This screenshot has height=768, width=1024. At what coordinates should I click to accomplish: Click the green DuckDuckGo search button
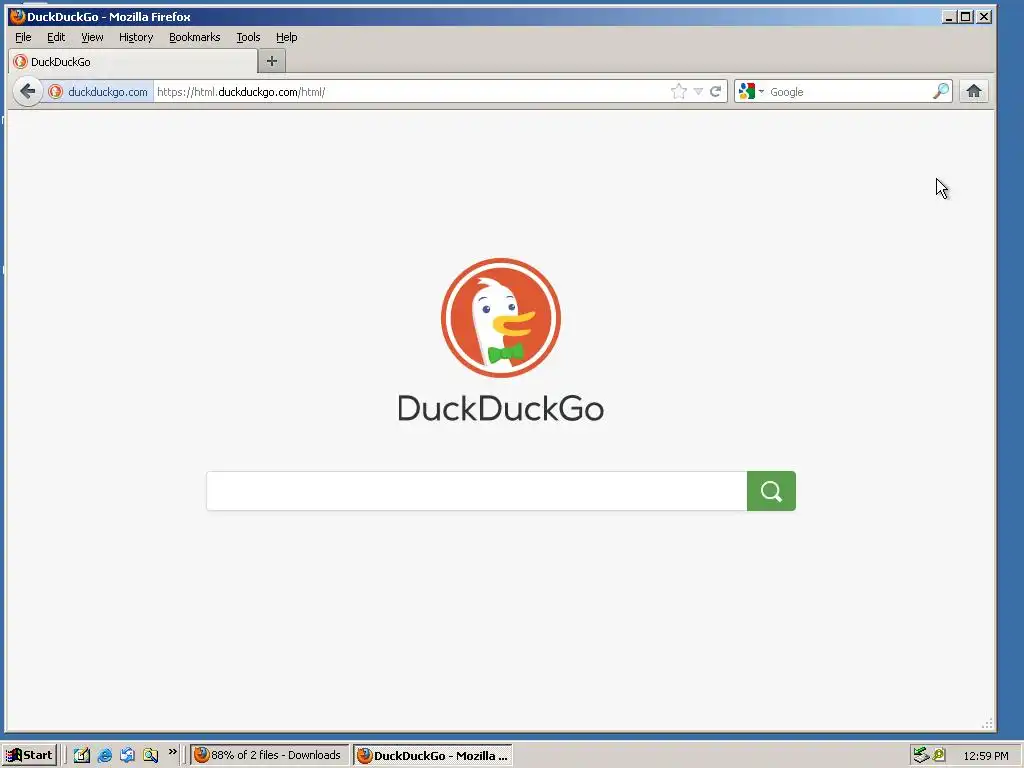tap(771, 491)
